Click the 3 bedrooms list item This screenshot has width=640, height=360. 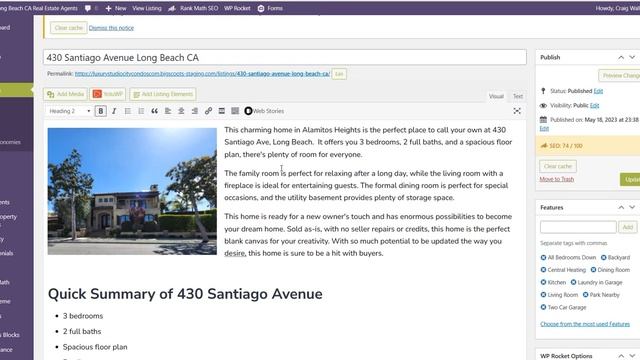83,316
